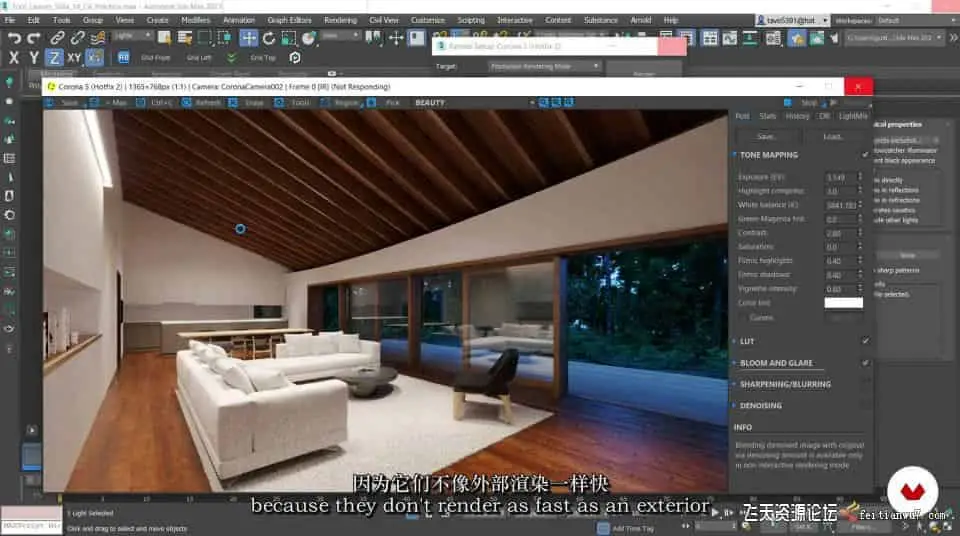Click the Undo arrow in main toolbar
The width and height of the screenshot is (960, 536).
[x=13, y=38]
